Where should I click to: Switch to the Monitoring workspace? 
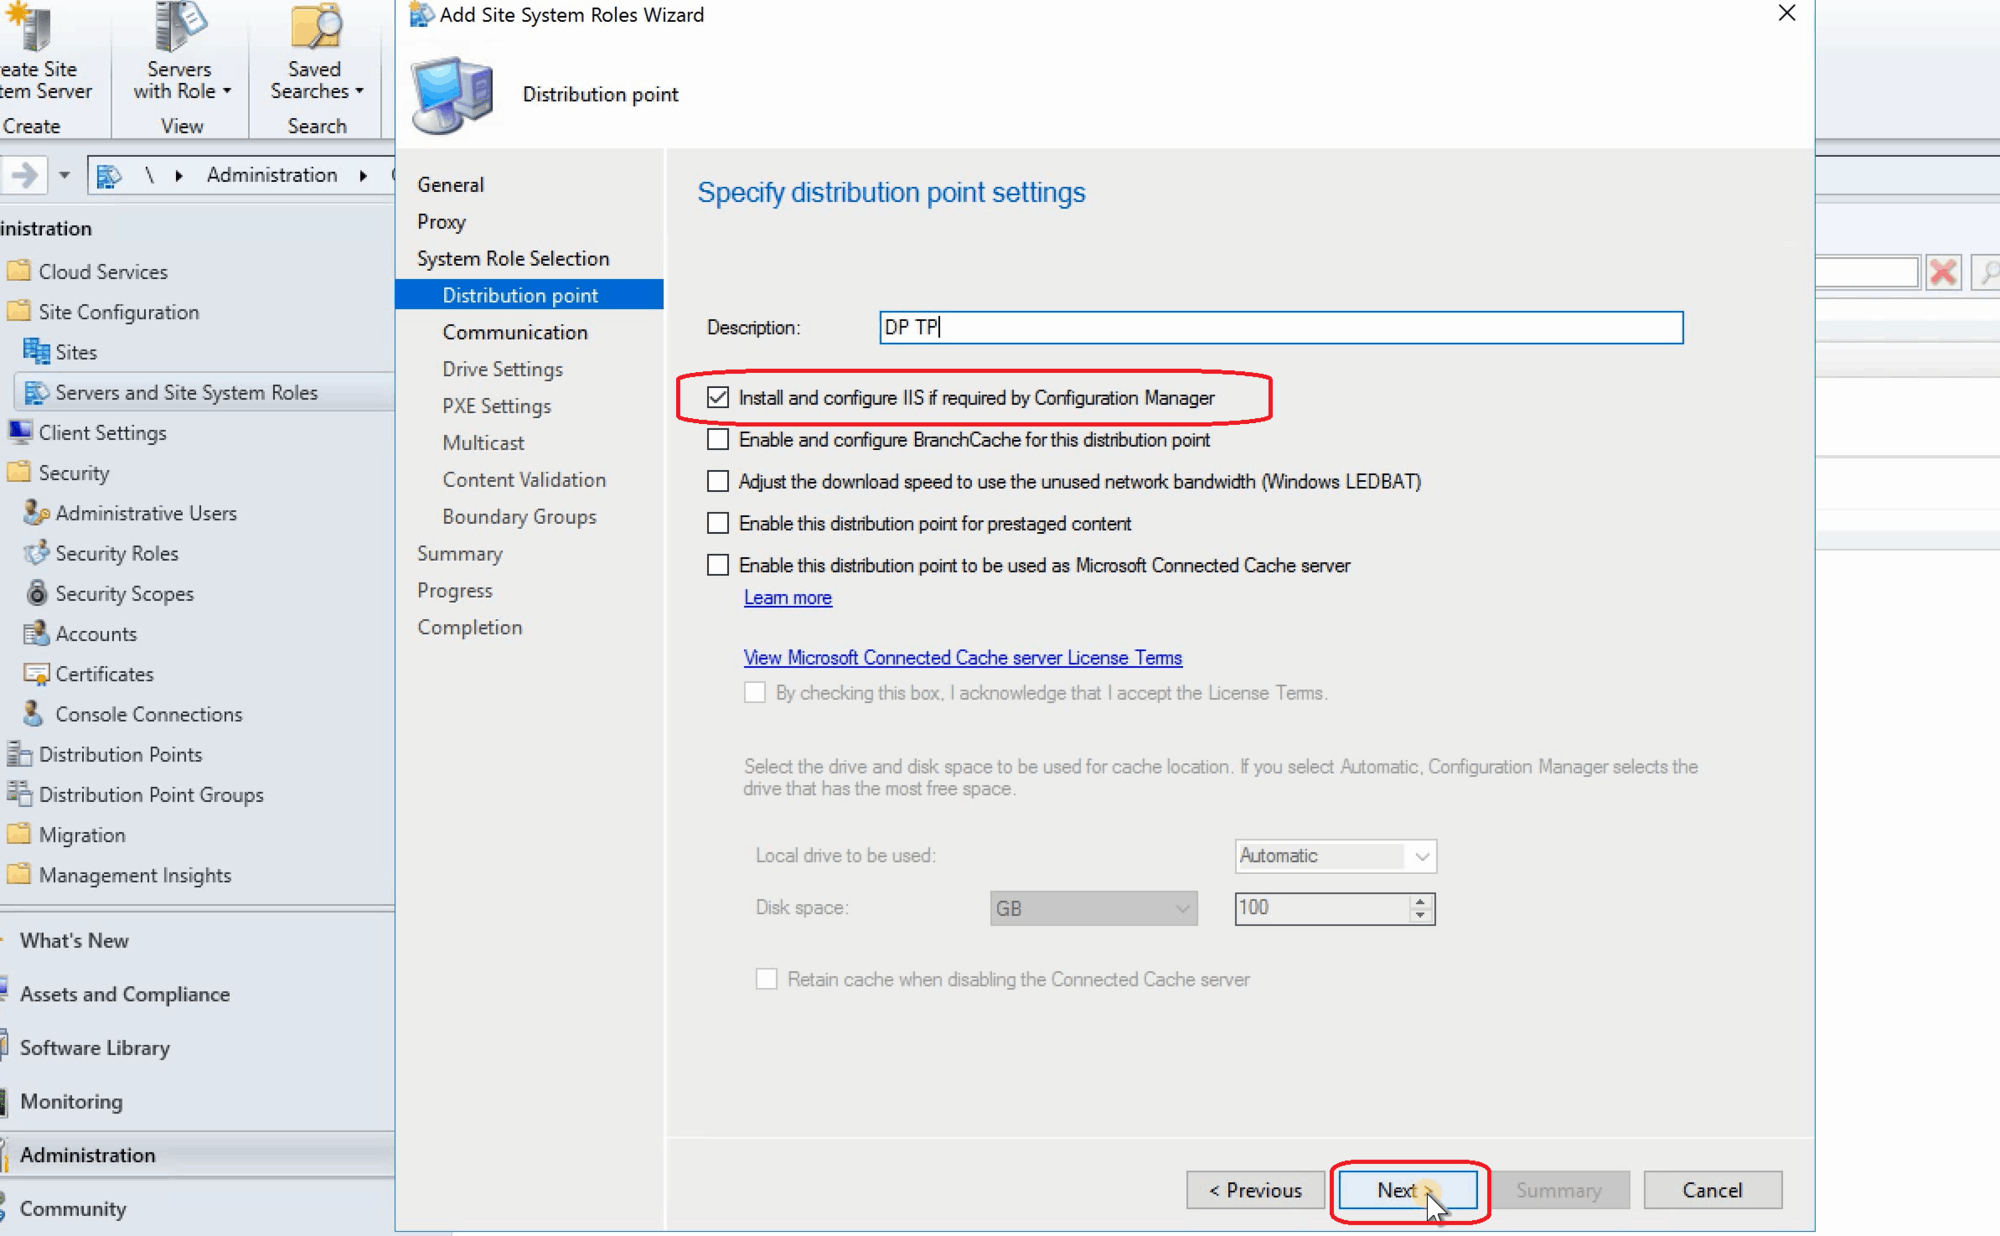[70, 1101]
